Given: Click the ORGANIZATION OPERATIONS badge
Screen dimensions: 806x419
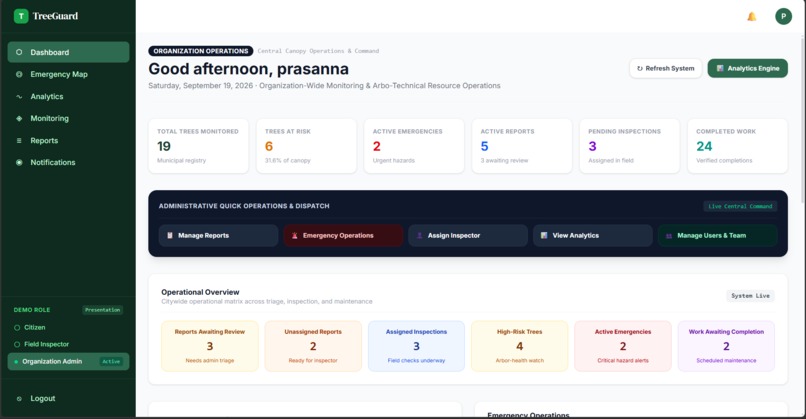Looking at the screenshot, I should click(x=201, y=51).
